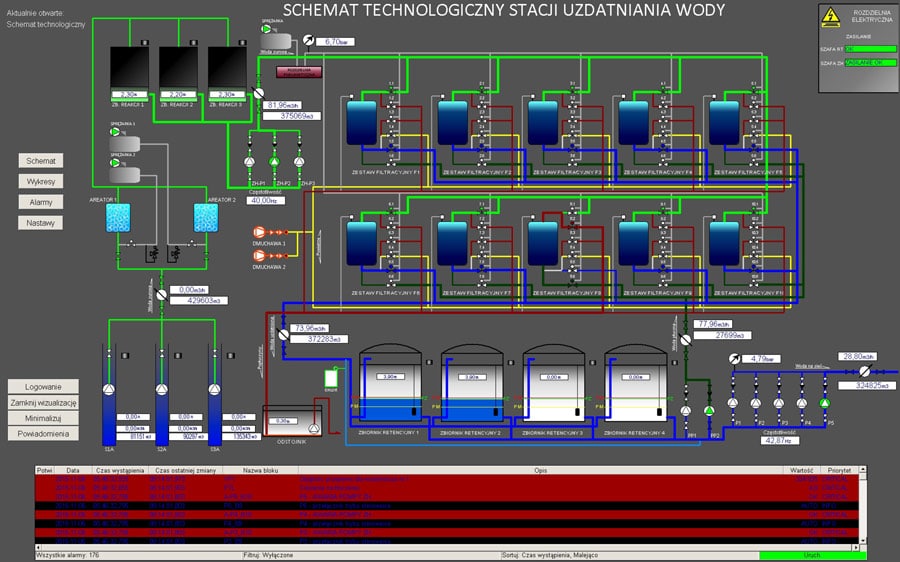
Task: Click flow meter beside 73,96 m3/h
Action: click(284, 334)
